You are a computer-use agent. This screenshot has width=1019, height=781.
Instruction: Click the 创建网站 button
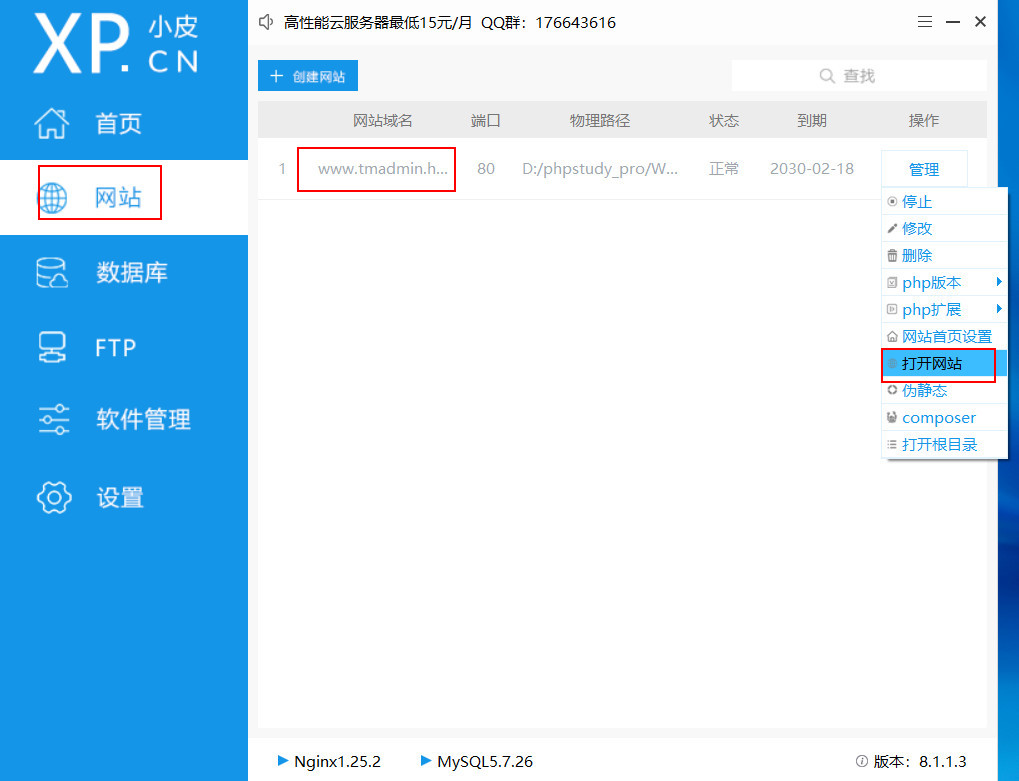coord(308,76)
